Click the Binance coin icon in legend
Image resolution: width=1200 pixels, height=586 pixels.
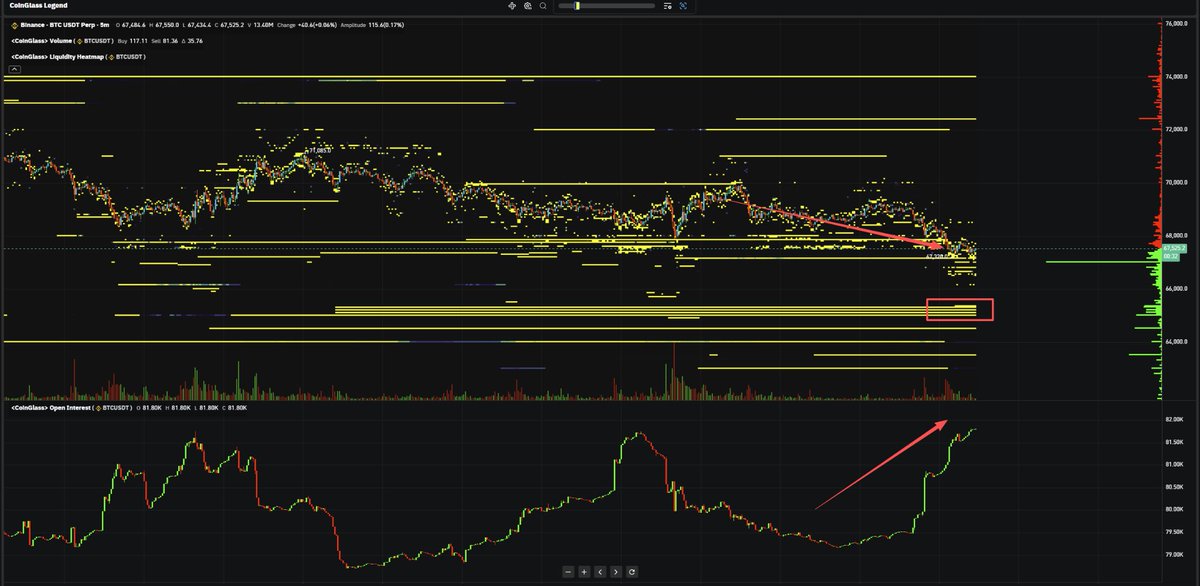(x=14, y=23)
